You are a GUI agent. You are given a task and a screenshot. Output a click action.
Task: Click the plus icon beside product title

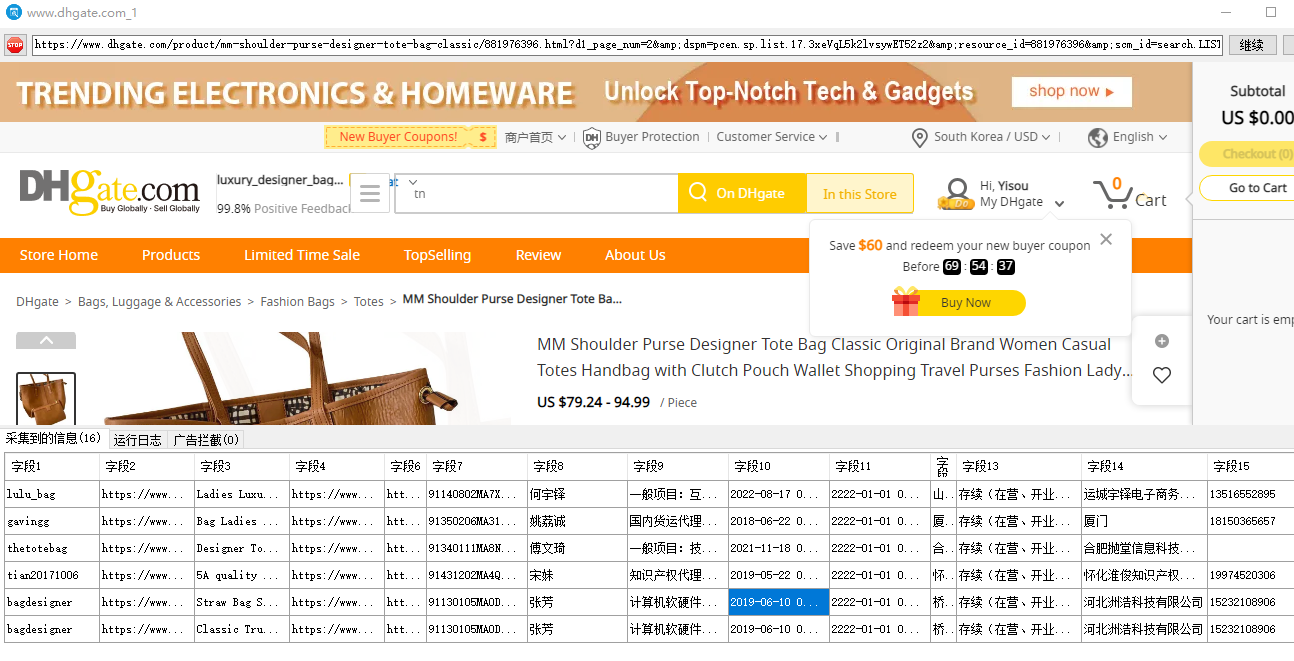pos(1162,341)
